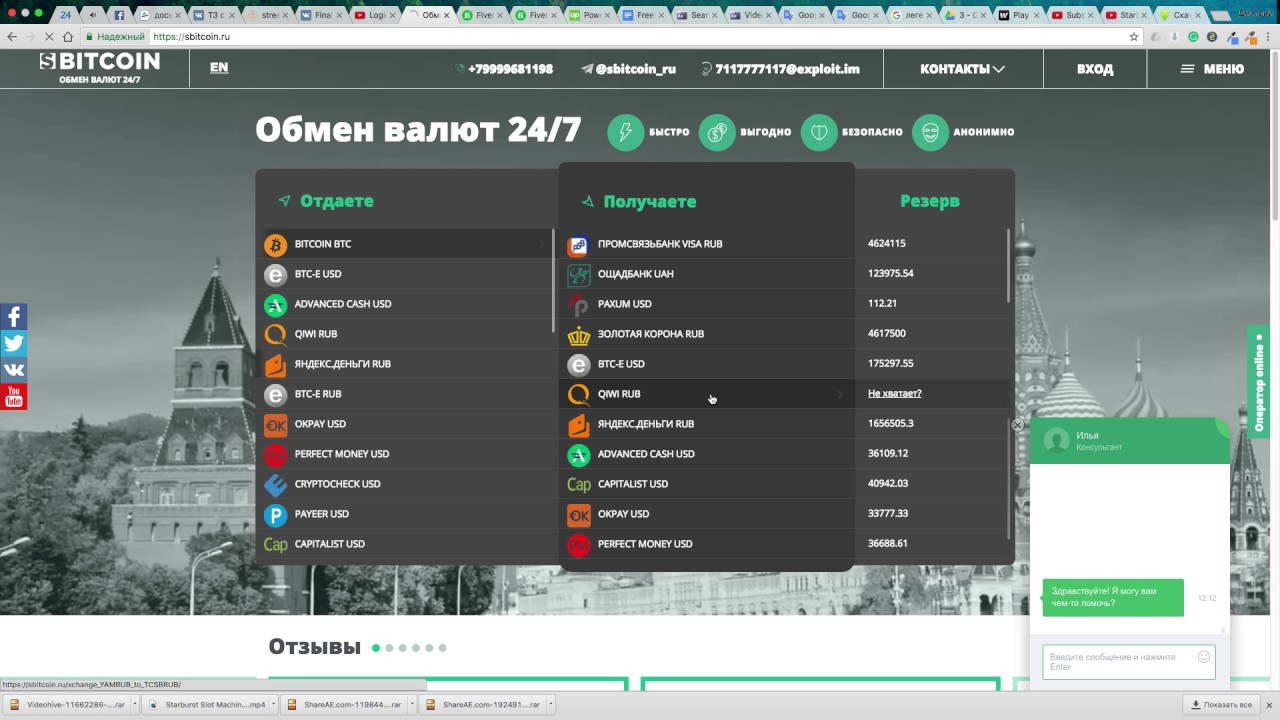Switch language to EN
Image resolution: width=1280 pixels, height=720 pixels.
click(x=219, y=68)
